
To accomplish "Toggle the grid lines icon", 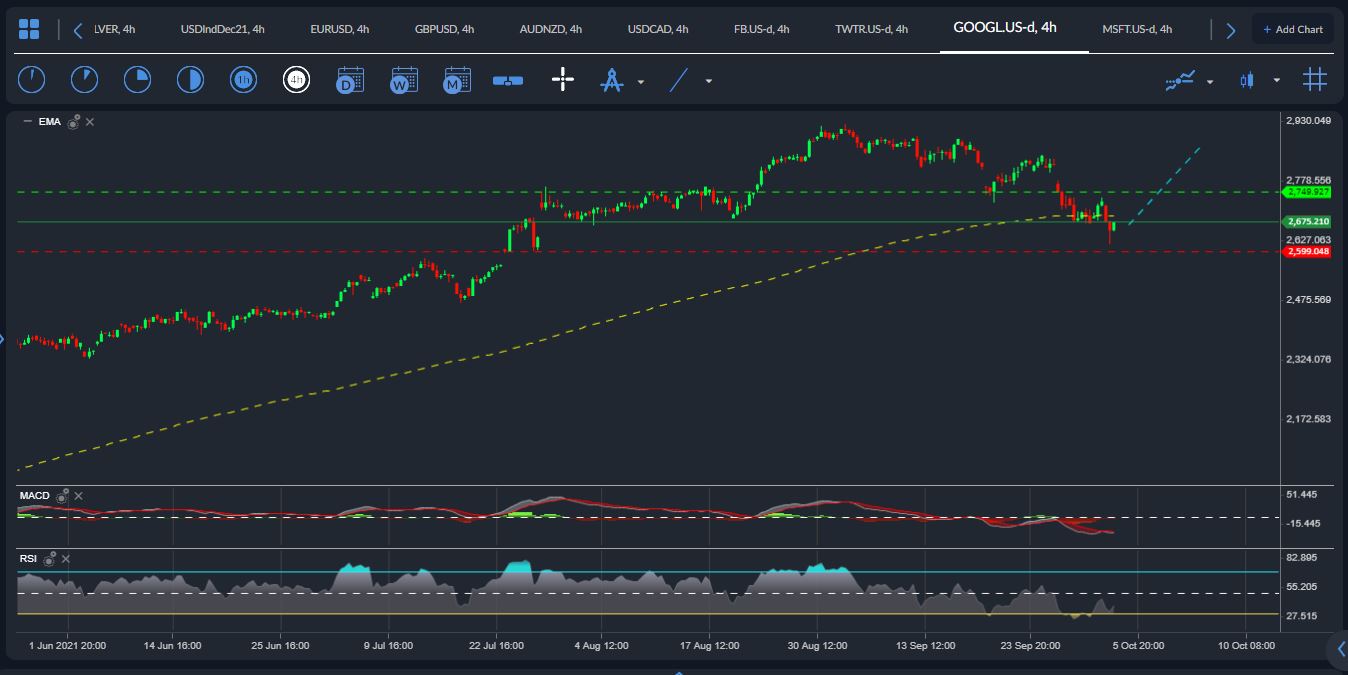I will click(1315, 80).
